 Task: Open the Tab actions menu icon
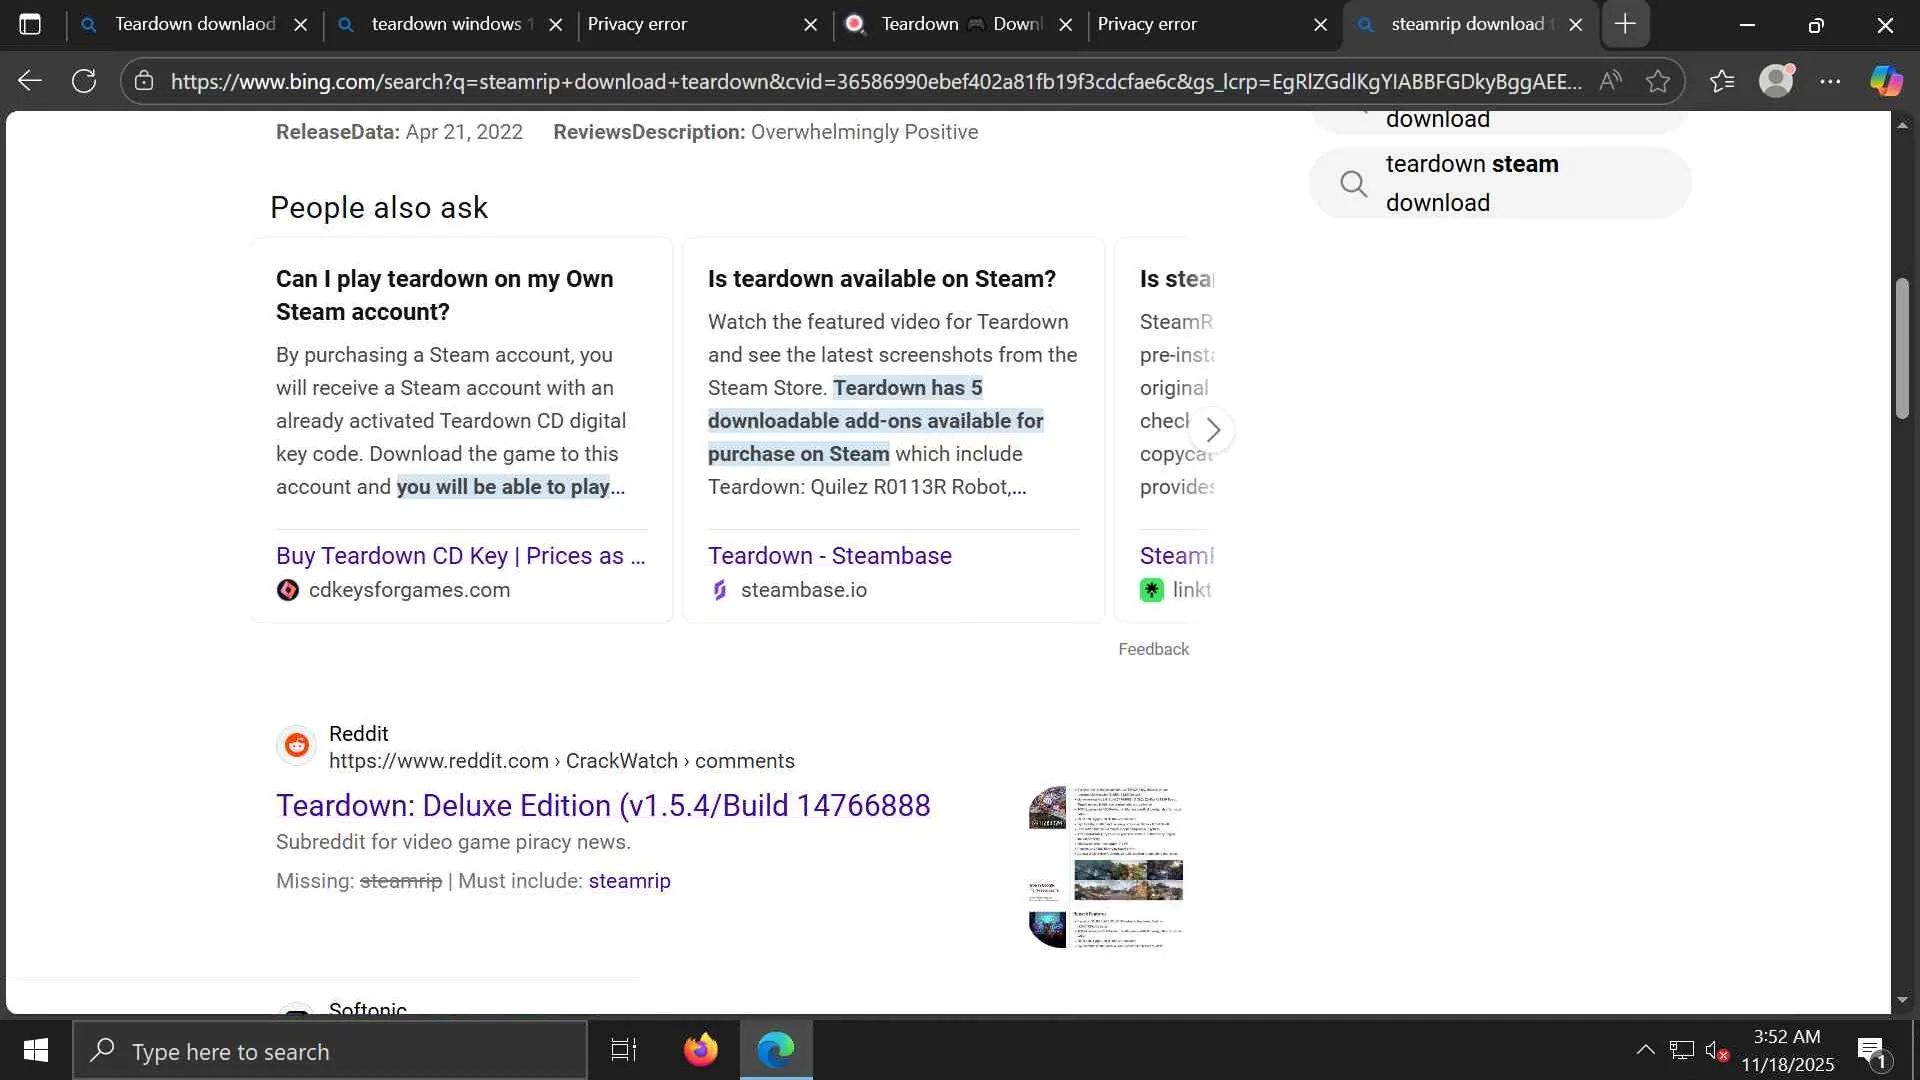(x=30, y=24)
